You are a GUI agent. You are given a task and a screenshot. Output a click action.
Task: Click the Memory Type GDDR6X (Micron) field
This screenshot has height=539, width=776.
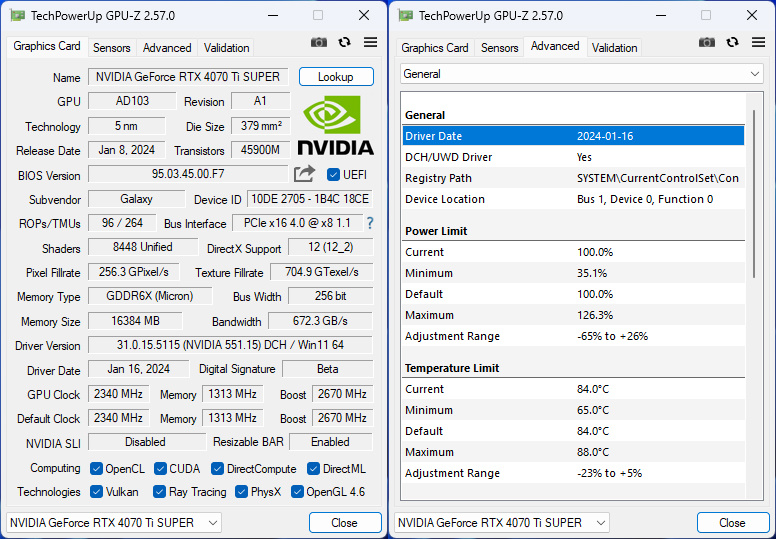pyautogui.click(x=150, y=296)
